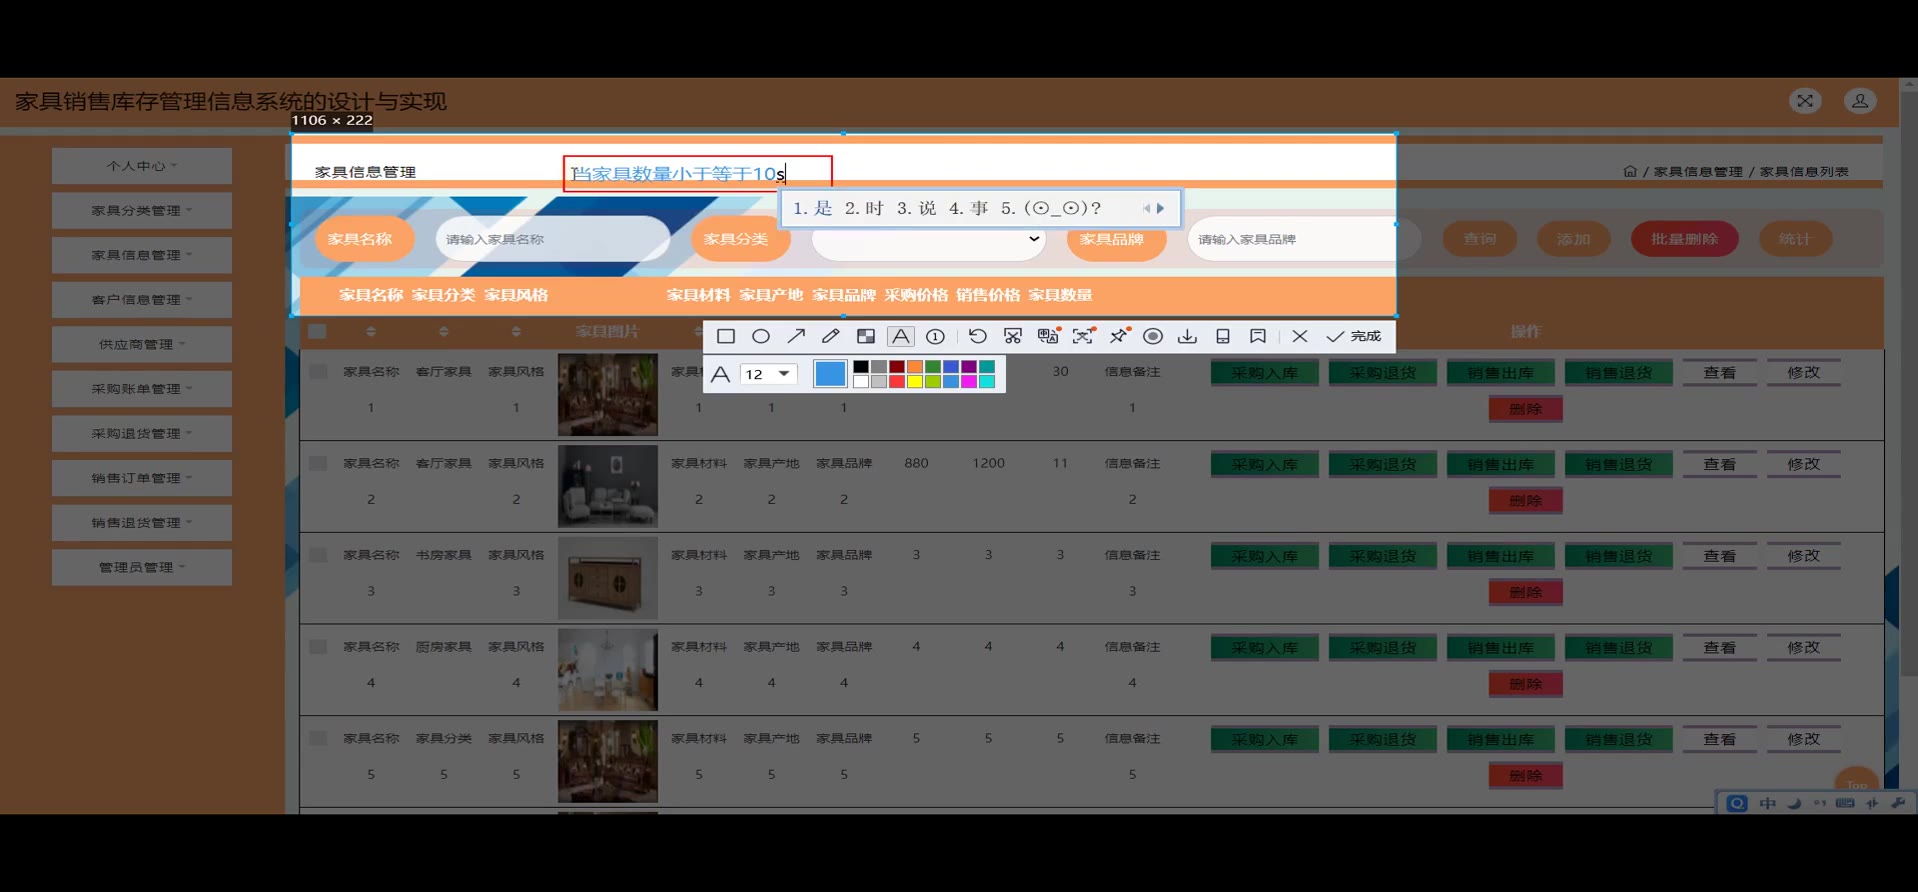This screenshot has width=1918, height=892.
Task: Click the undo annotation icon
Action: [977, 336]
